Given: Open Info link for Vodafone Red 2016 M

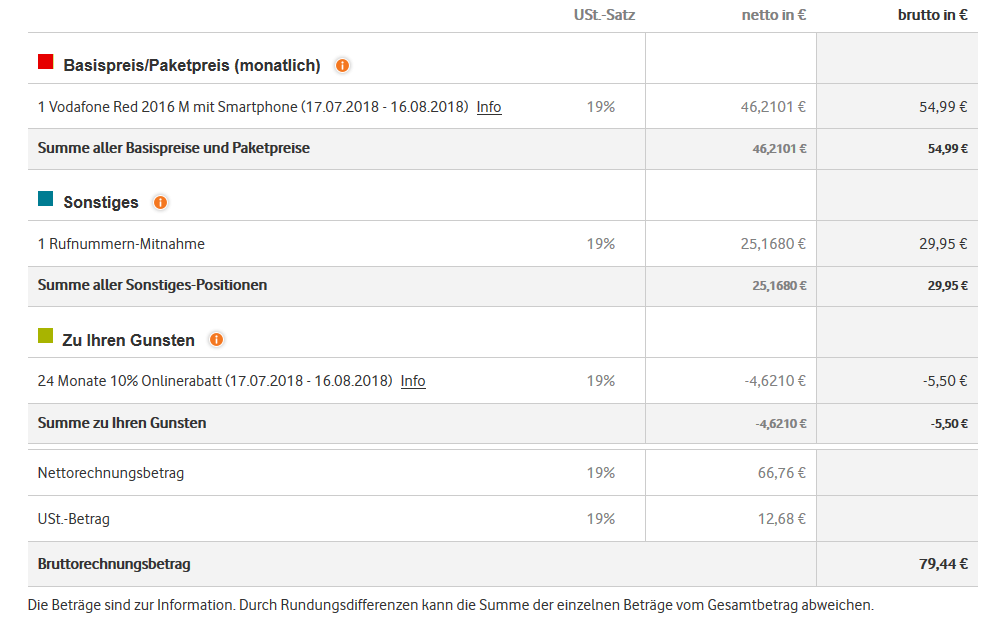Looking at the screenshot, I should pos(489,107).
